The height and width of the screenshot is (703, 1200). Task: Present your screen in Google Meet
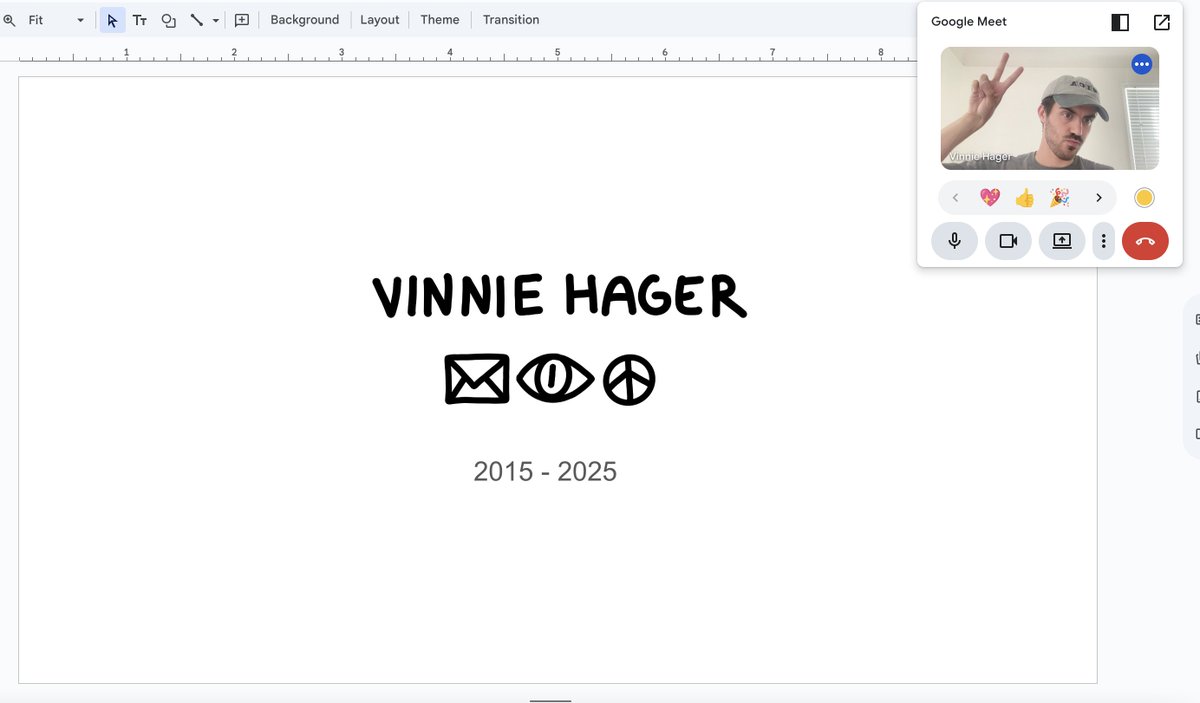pos(1061,241)
